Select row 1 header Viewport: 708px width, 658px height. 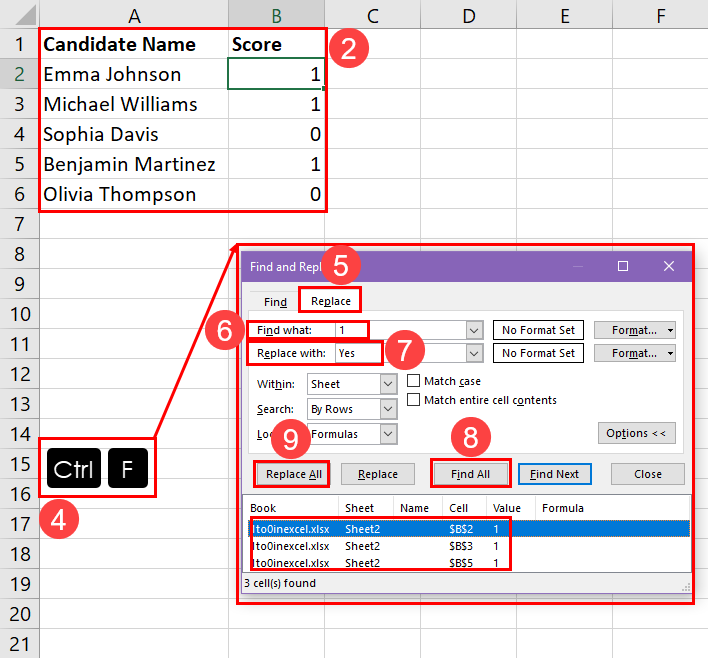coord(19,44)
